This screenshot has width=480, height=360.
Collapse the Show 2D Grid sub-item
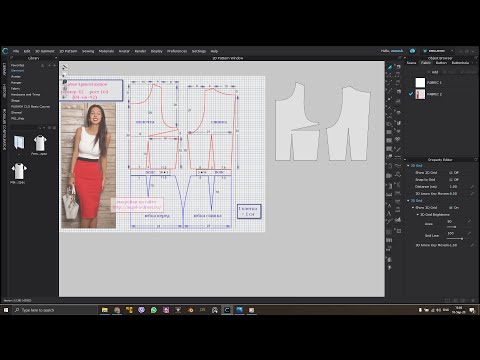coord(413,207)
